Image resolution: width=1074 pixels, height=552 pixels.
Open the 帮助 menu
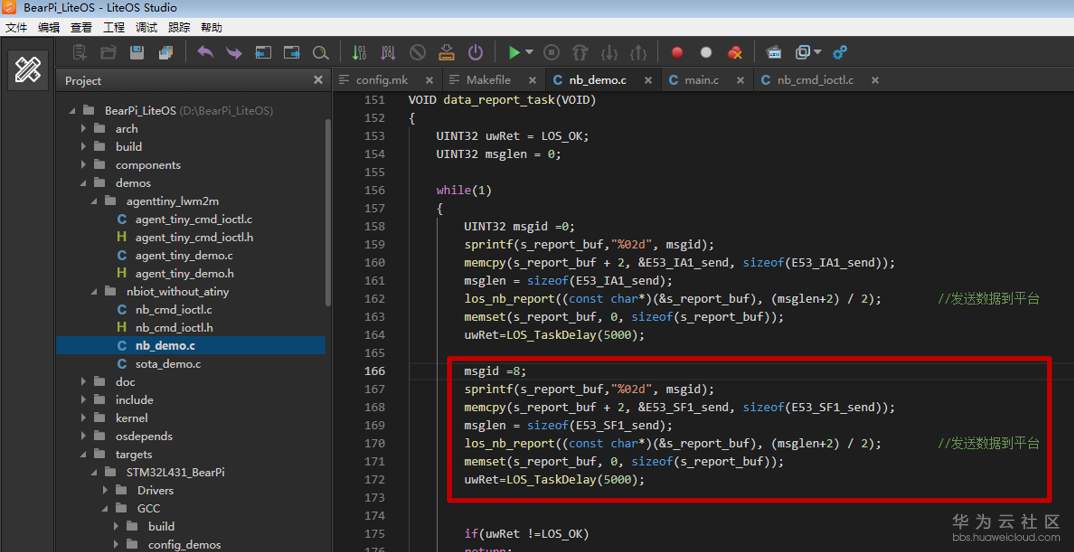[x=212, y=27]
